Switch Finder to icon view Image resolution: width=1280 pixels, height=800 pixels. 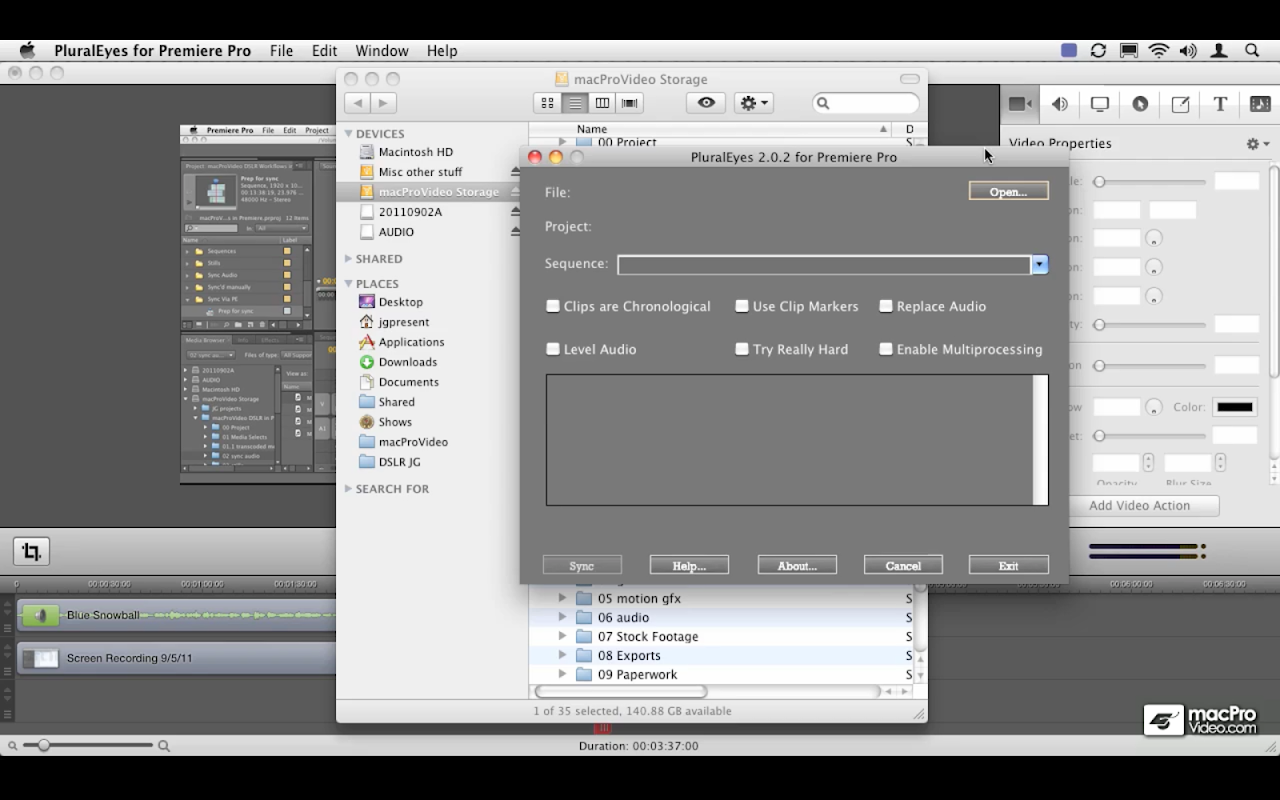547,103
